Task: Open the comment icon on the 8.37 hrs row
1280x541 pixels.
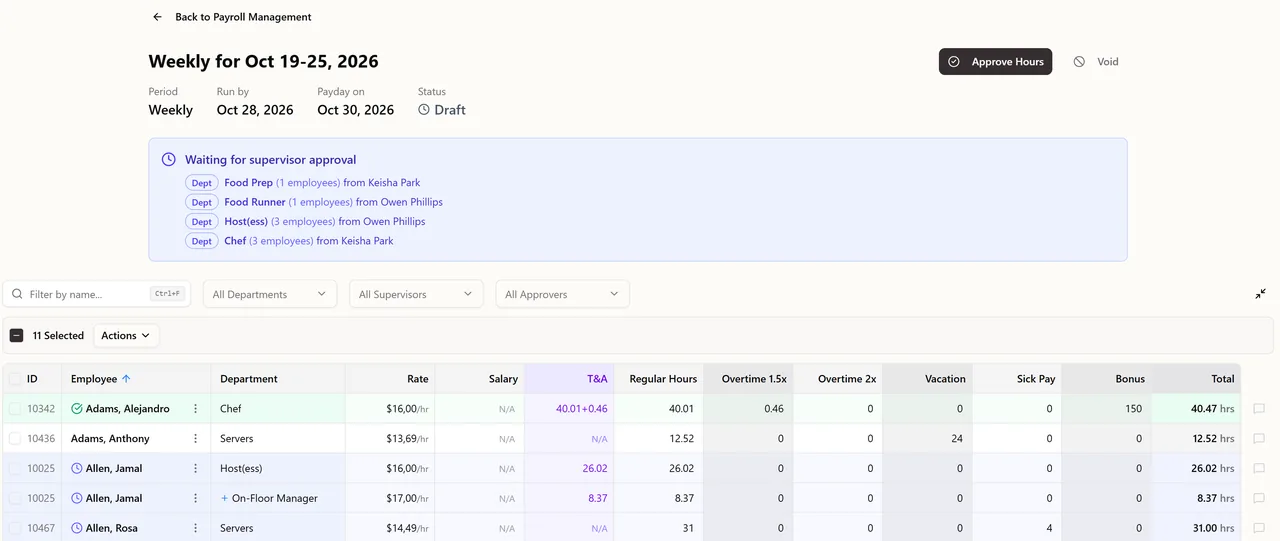Action: click(1259, 498)
